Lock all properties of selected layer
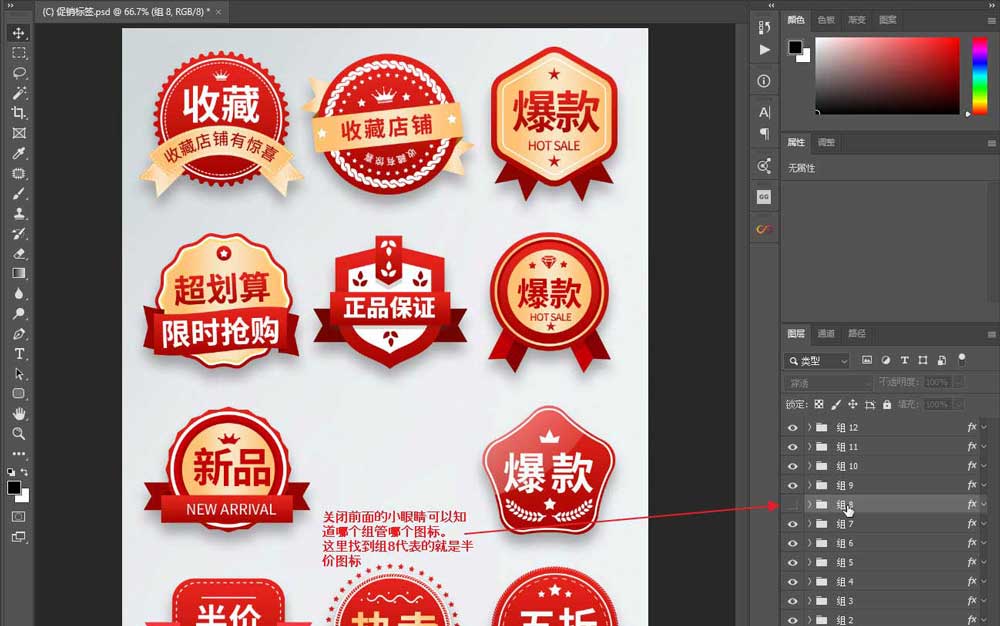 coord(888,404)
